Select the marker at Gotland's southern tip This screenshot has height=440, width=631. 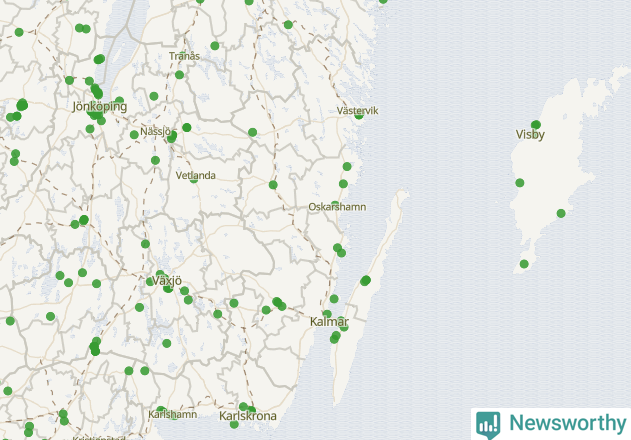524,264
